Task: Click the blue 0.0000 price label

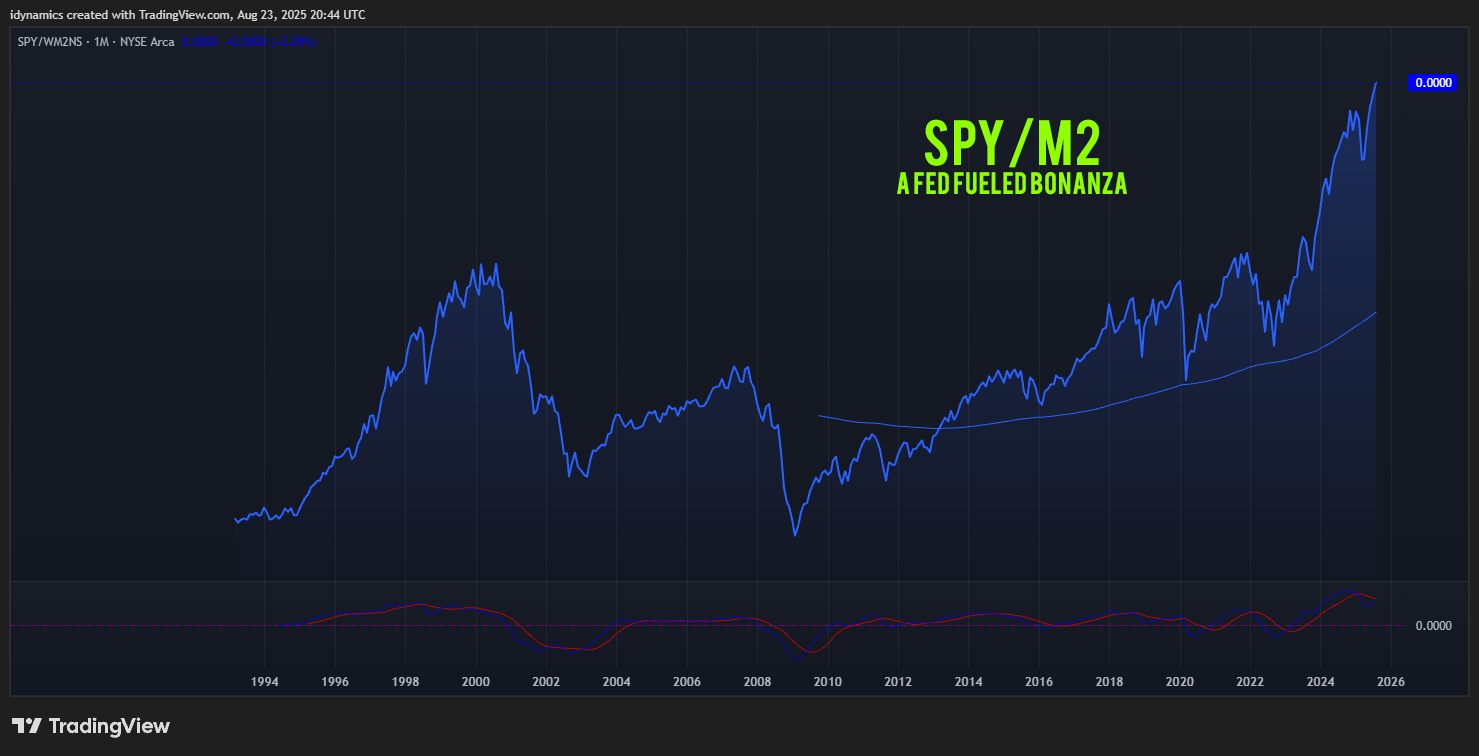Action: (1434, 83)
